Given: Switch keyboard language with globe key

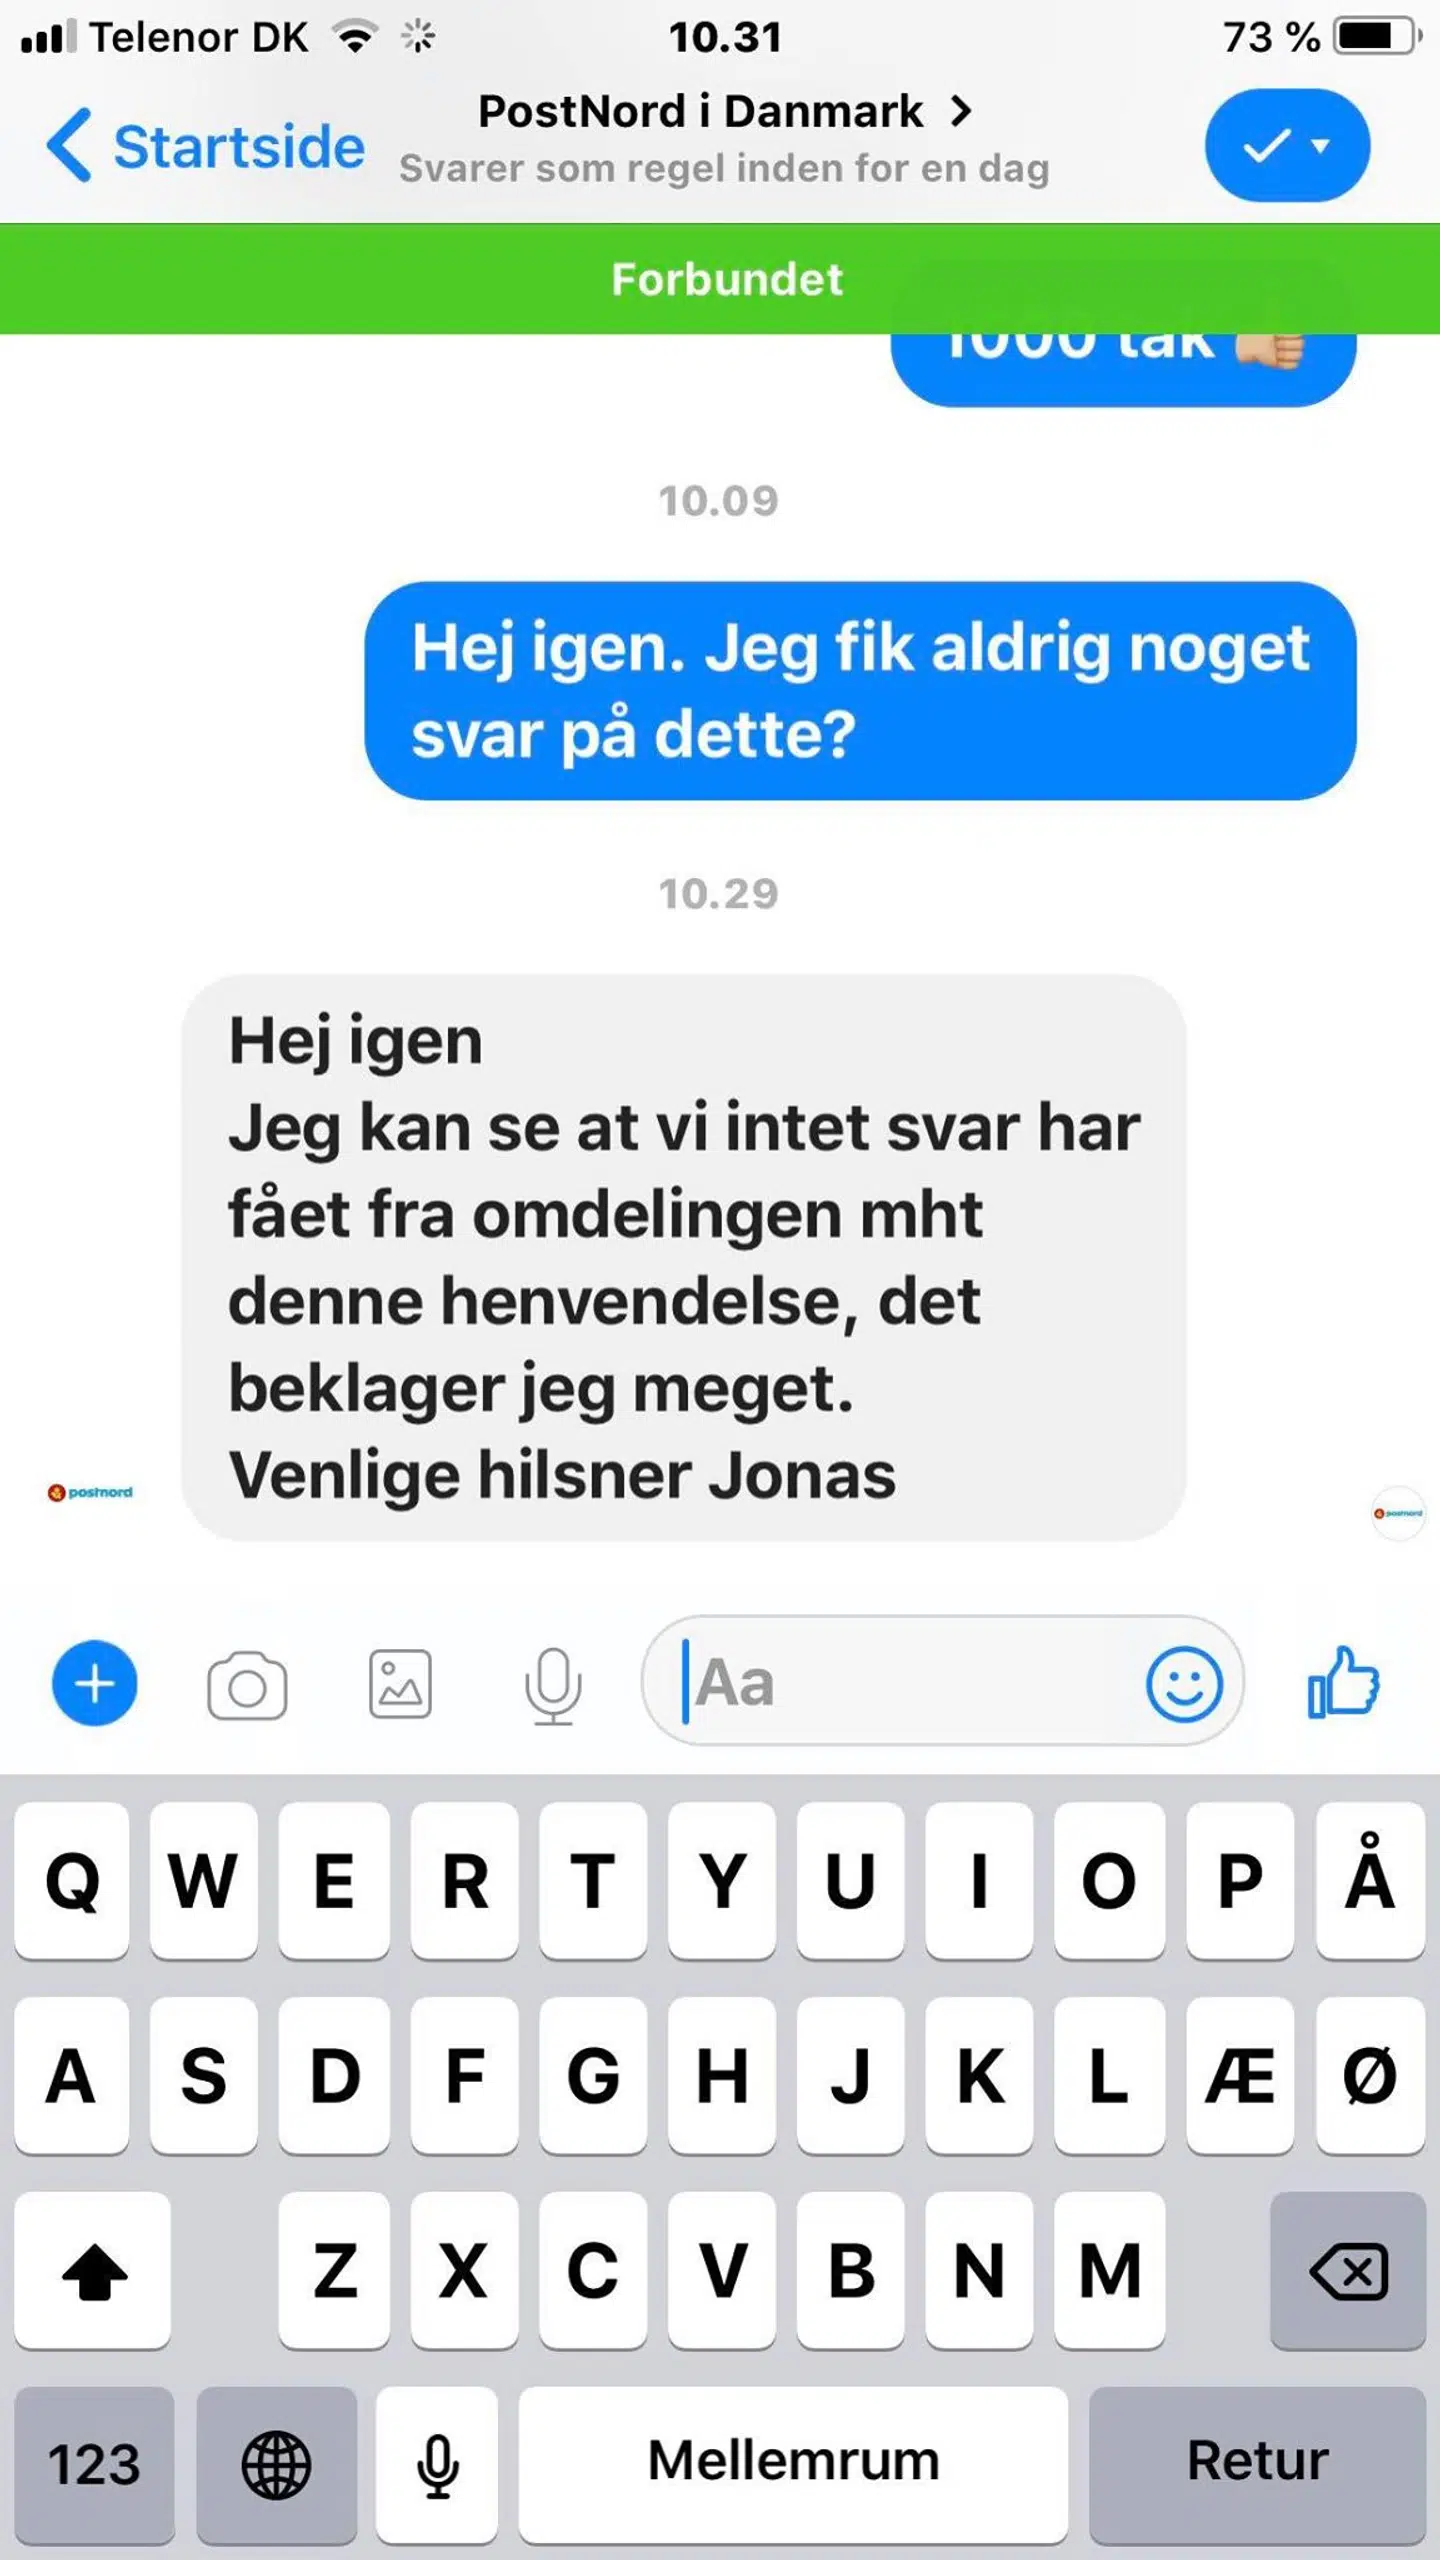Looking at the screenshot, I should 276,2464.
